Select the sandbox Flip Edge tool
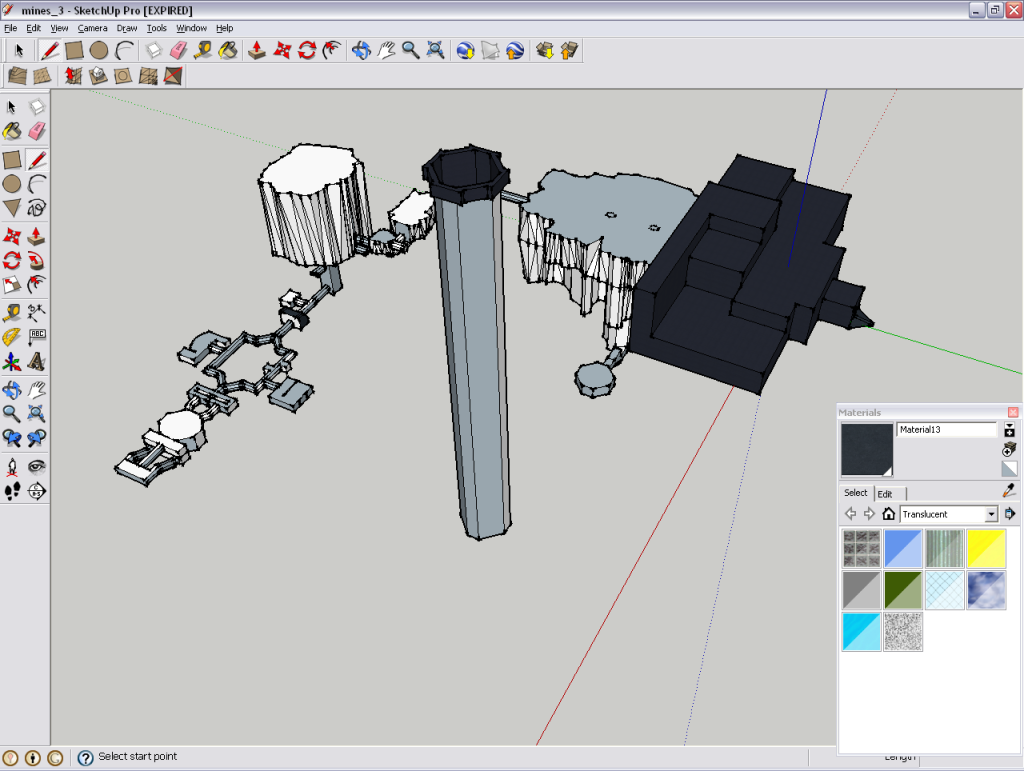 pos(173,76)
